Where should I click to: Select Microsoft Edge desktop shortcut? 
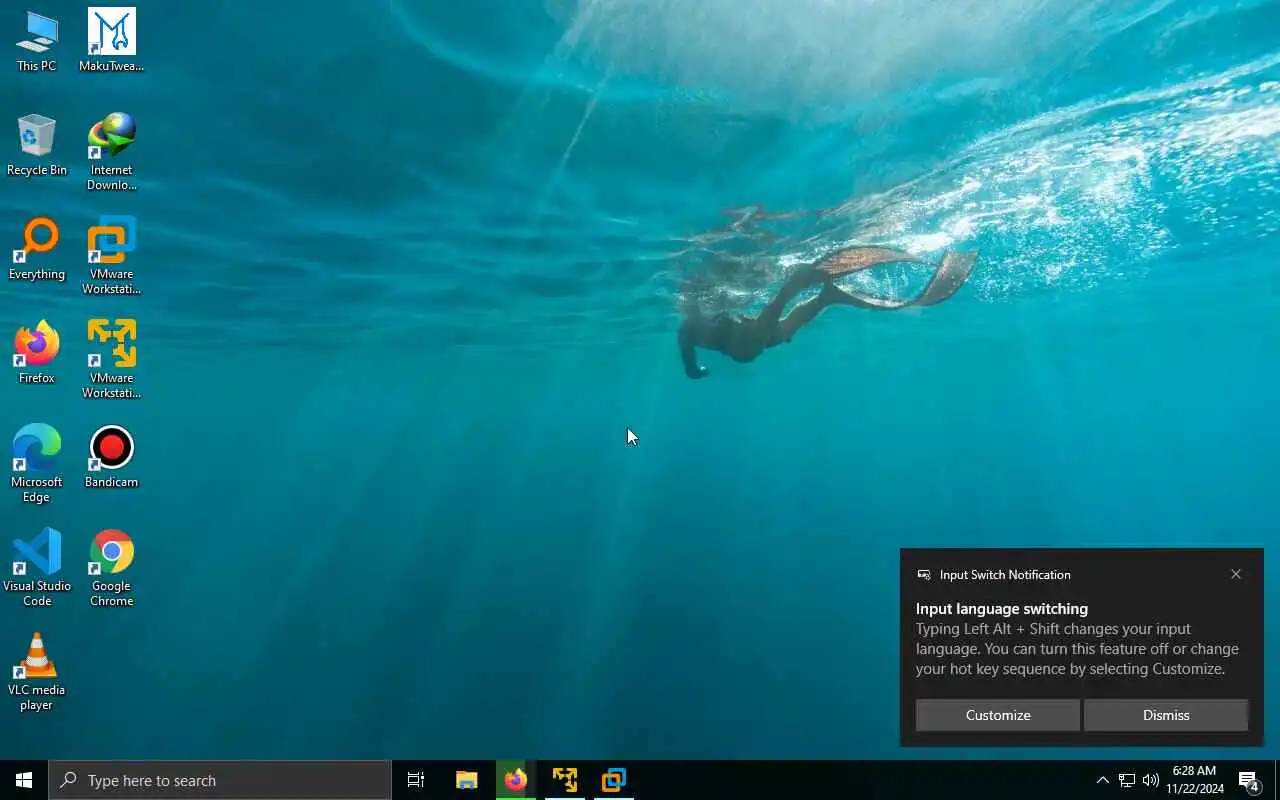click(x=36, y=464)
